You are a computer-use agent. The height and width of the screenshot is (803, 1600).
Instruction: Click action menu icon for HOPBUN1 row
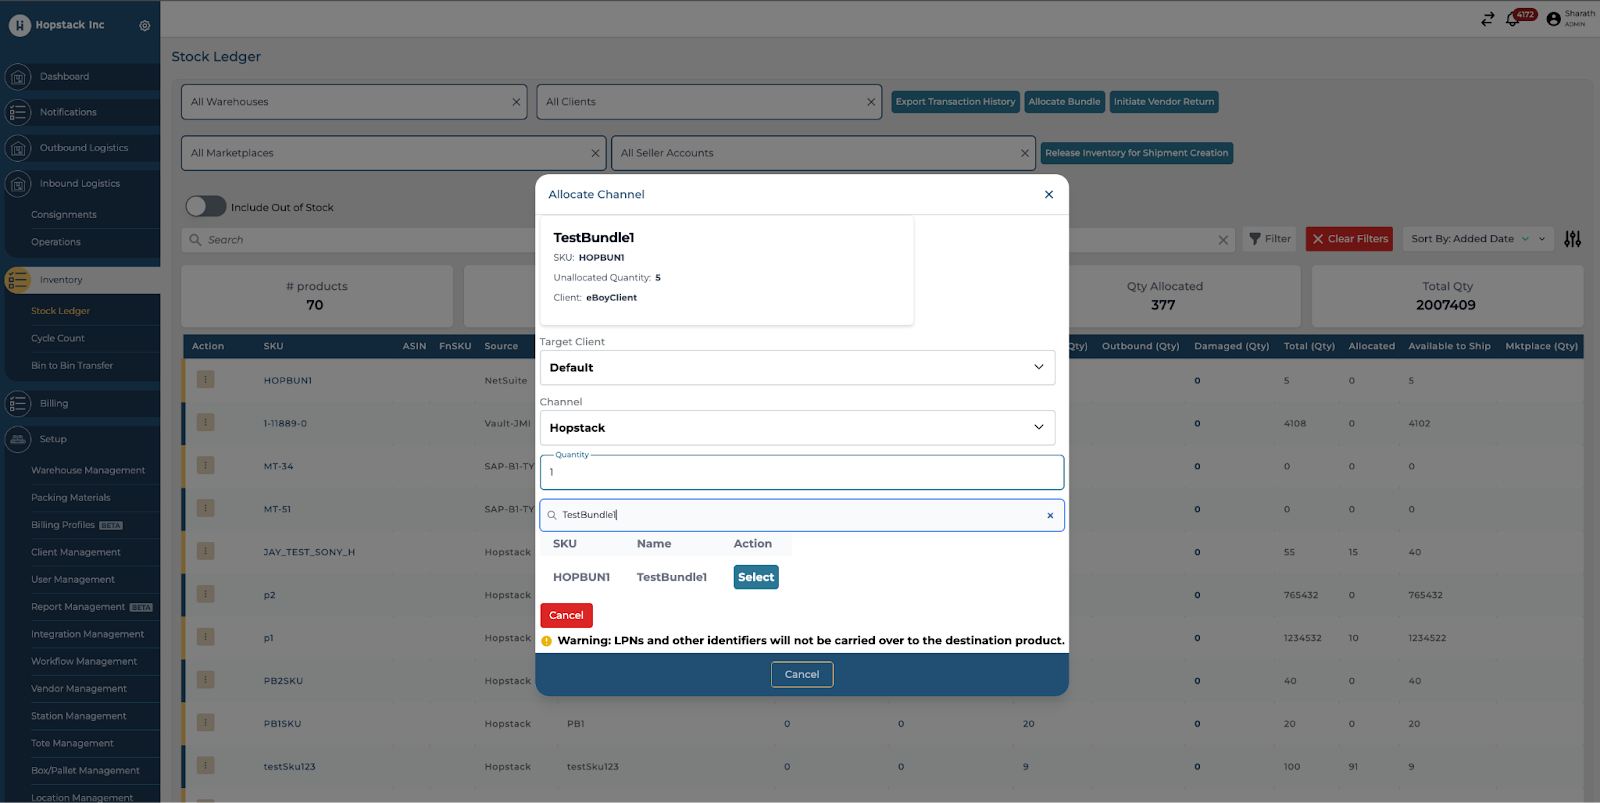click(205, 380)
